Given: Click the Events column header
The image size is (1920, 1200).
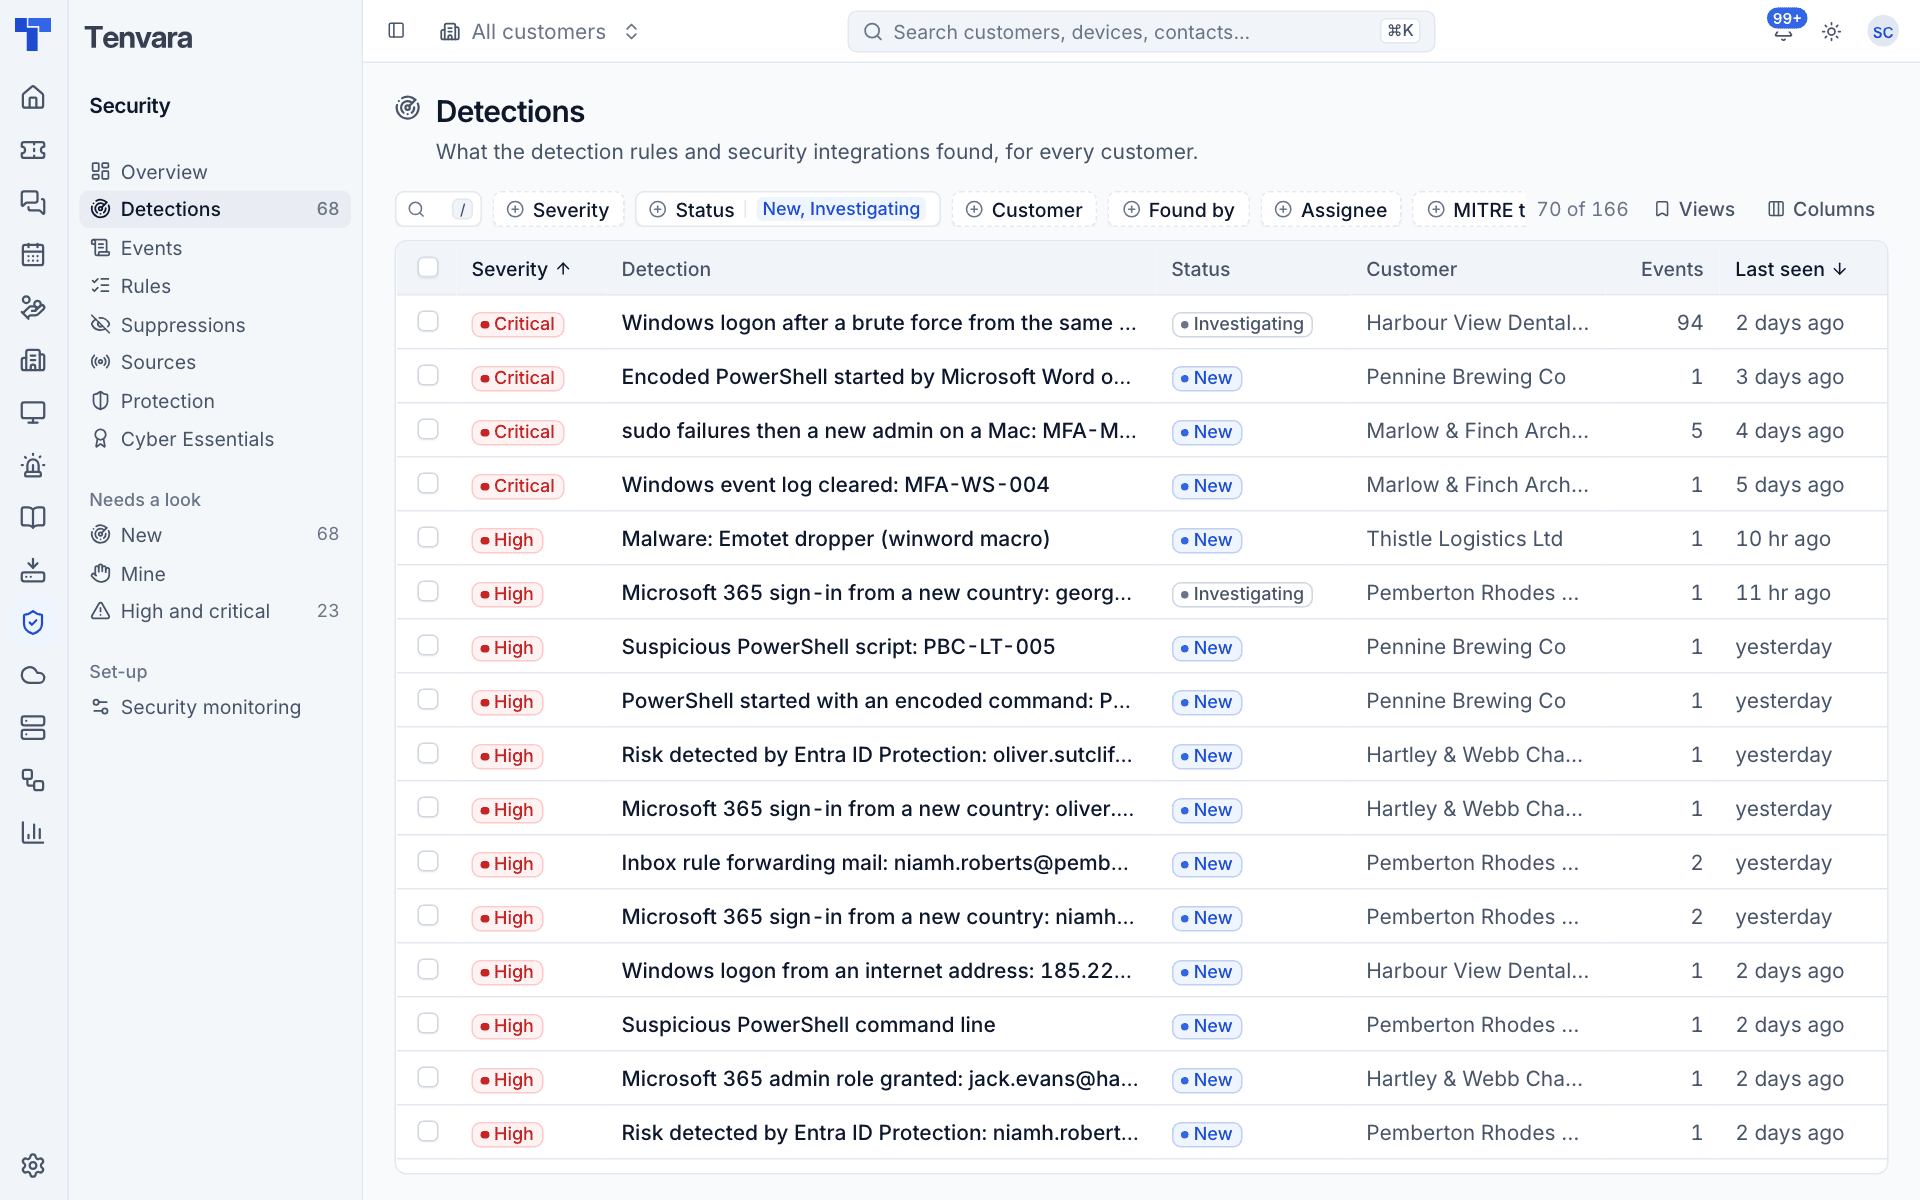Looking at the screenshot, I should point(1671,269).
